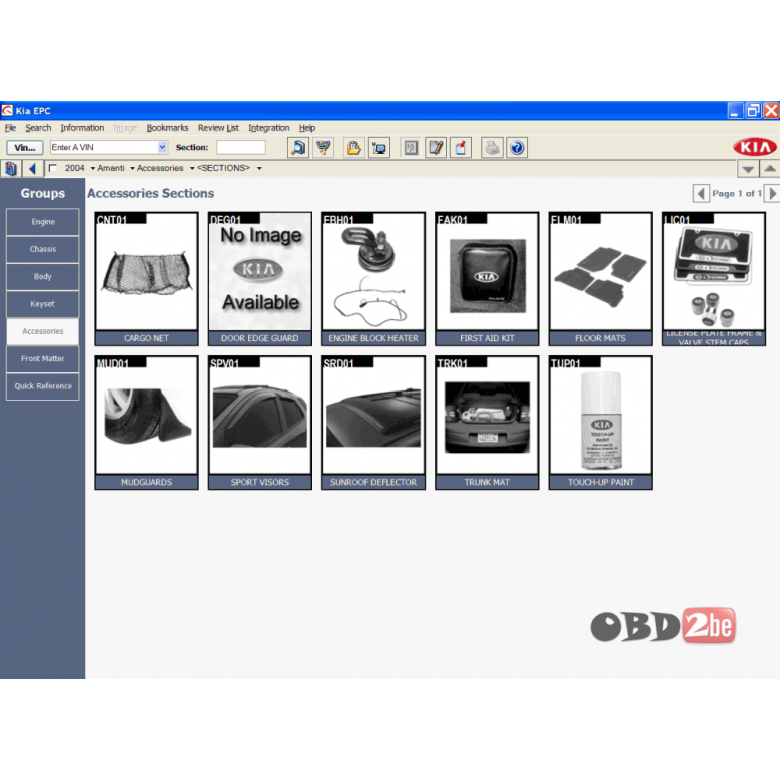Open the SPORT VISORS section thumbnail
Screen dimensions: 780x780
click(x=260, y=423)
